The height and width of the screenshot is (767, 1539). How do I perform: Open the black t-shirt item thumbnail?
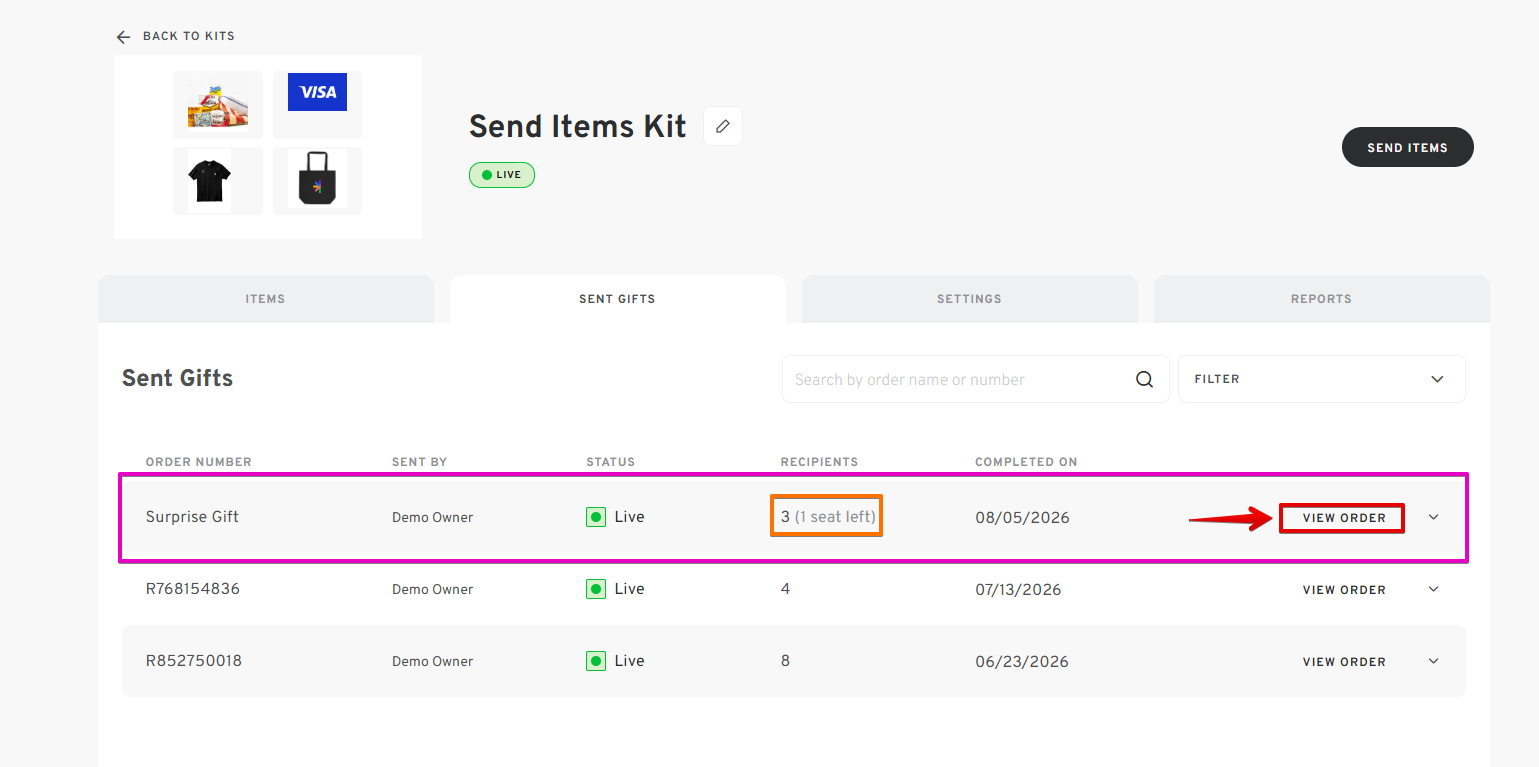pos(209,181)
